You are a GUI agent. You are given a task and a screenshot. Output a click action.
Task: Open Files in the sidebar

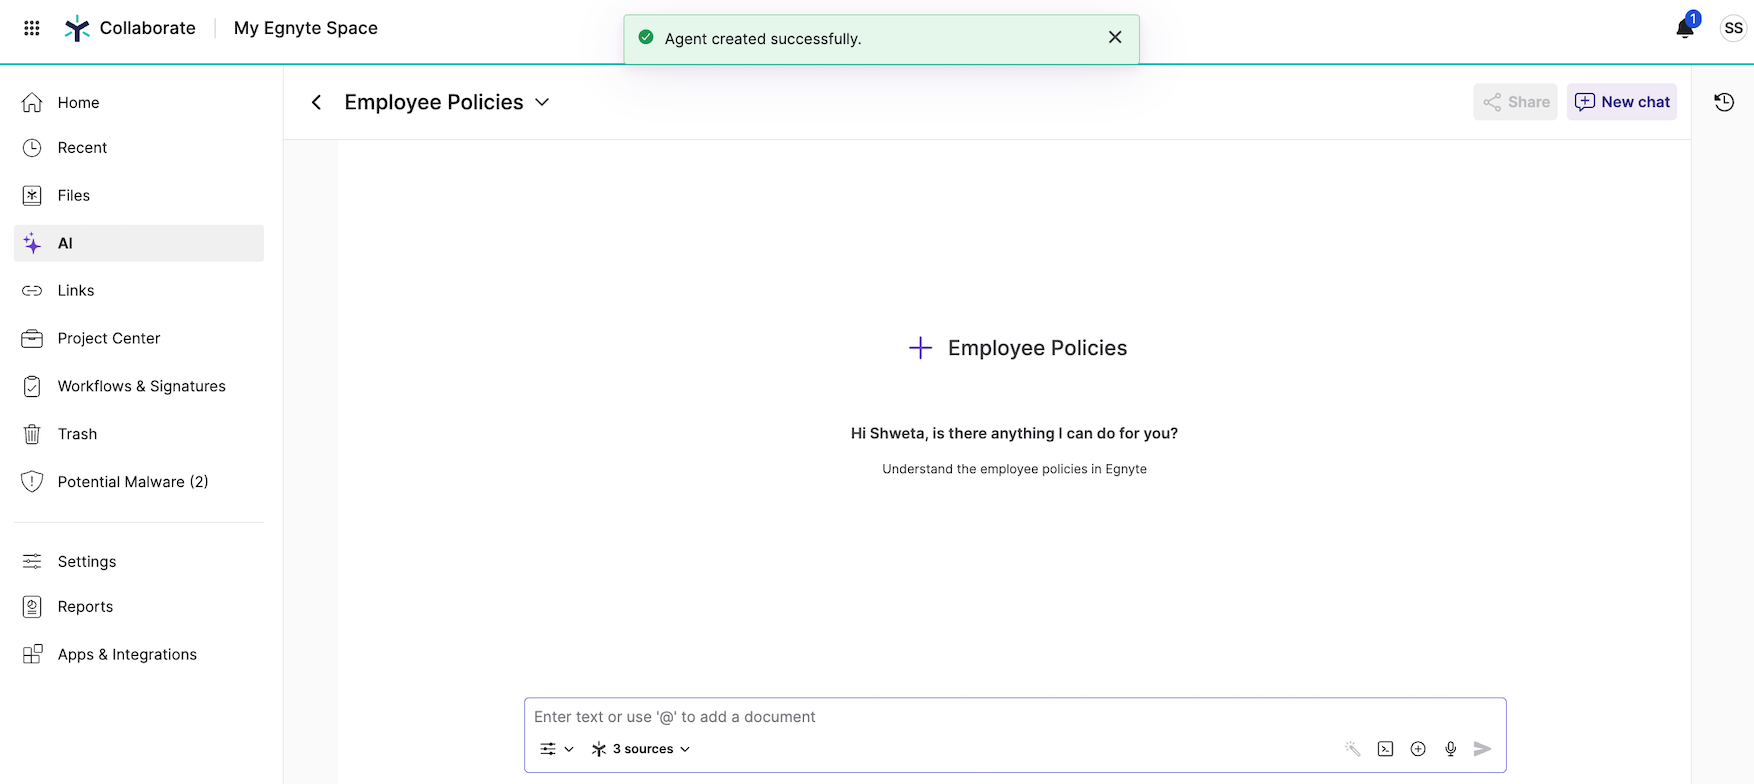click(x=74, y=196)
